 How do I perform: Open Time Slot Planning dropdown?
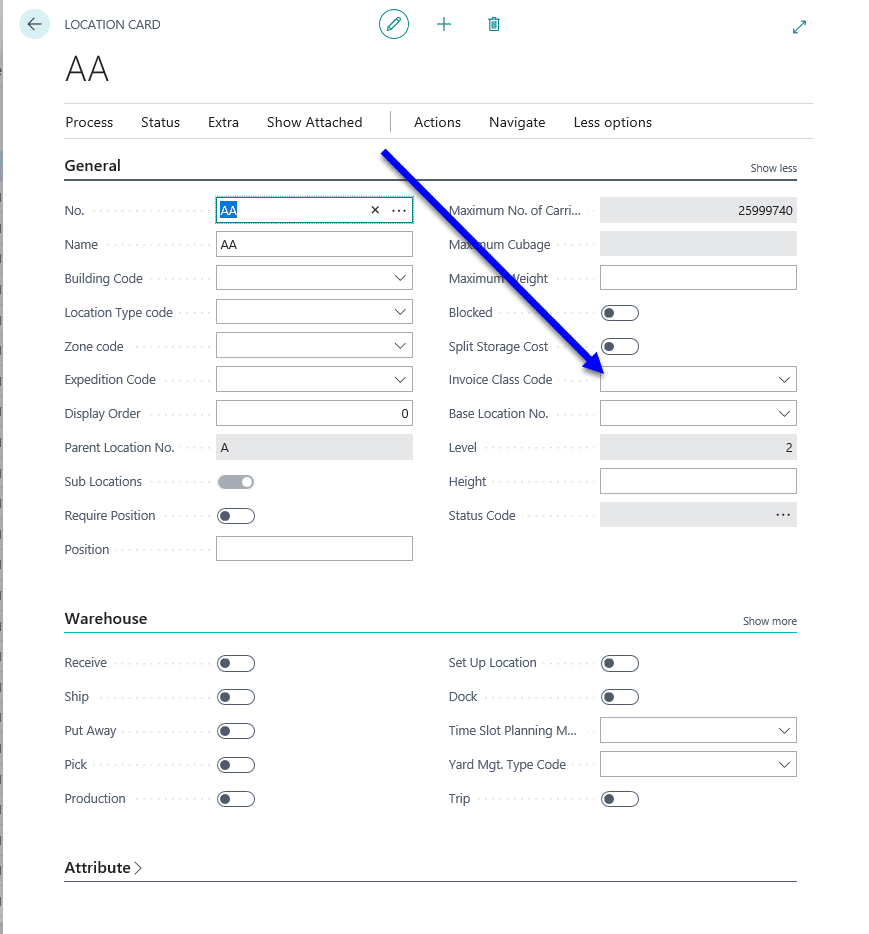784,730
